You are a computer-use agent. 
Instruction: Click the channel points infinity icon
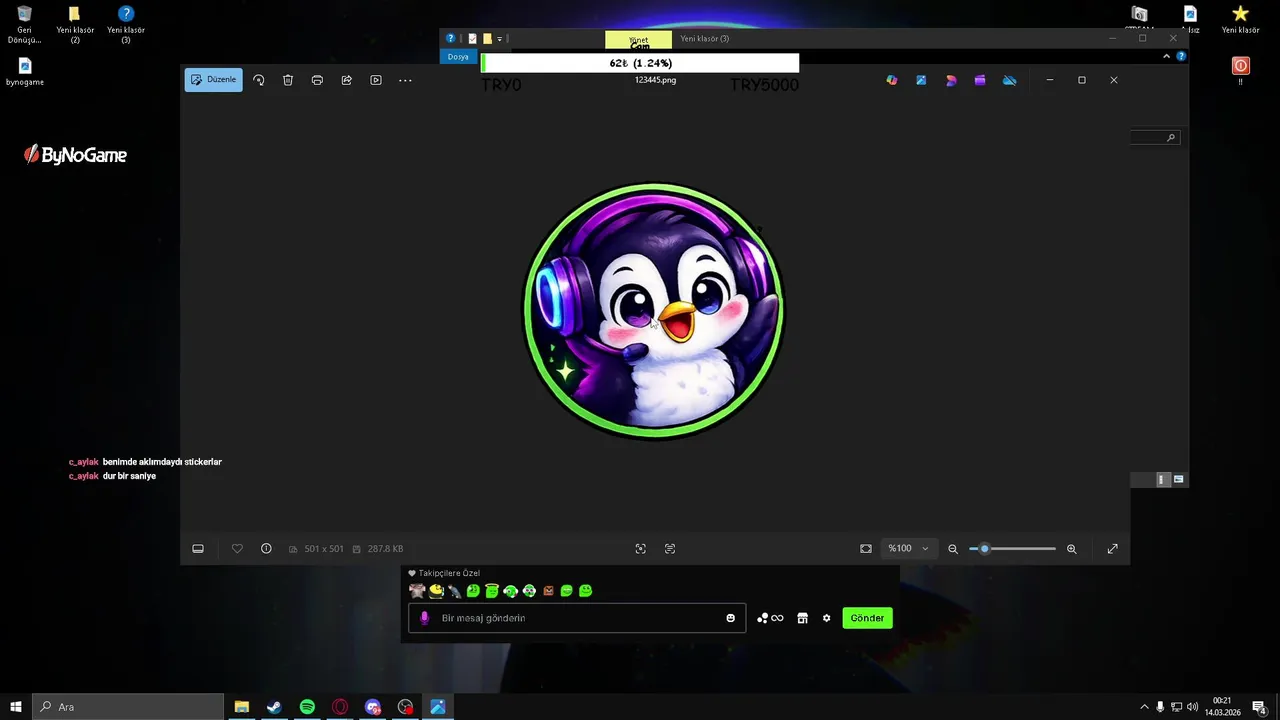pyautogui.click(x=770, y=618)
